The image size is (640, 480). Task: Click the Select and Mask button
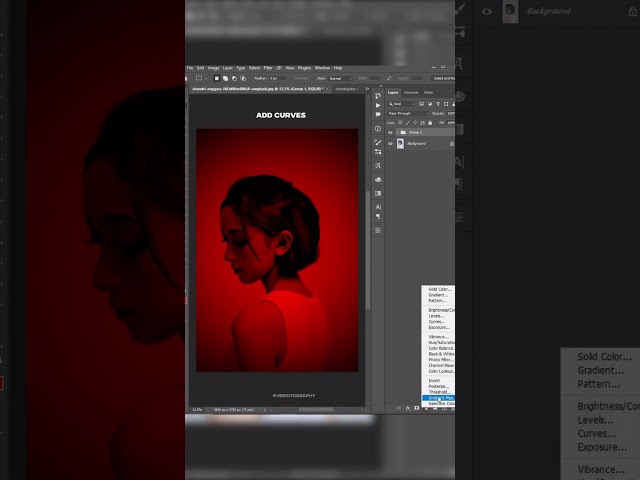tap(443, 78)
